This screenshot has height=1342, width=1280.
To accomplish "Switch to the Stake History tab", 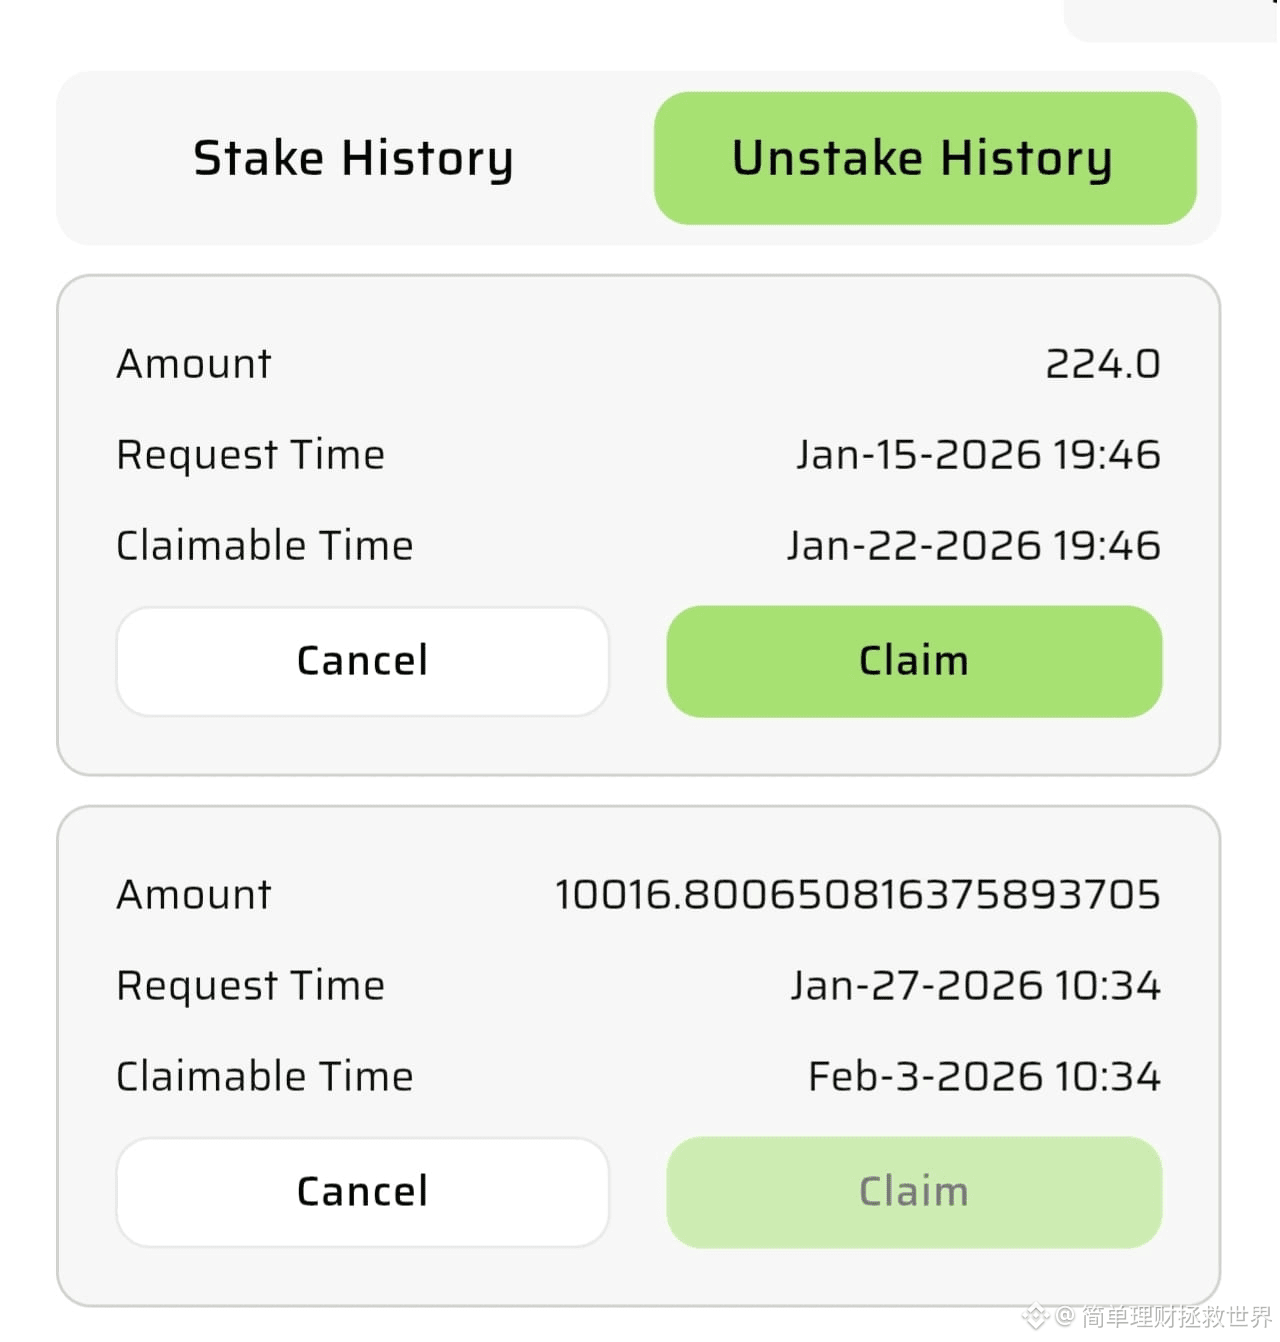I will (353, 157).
